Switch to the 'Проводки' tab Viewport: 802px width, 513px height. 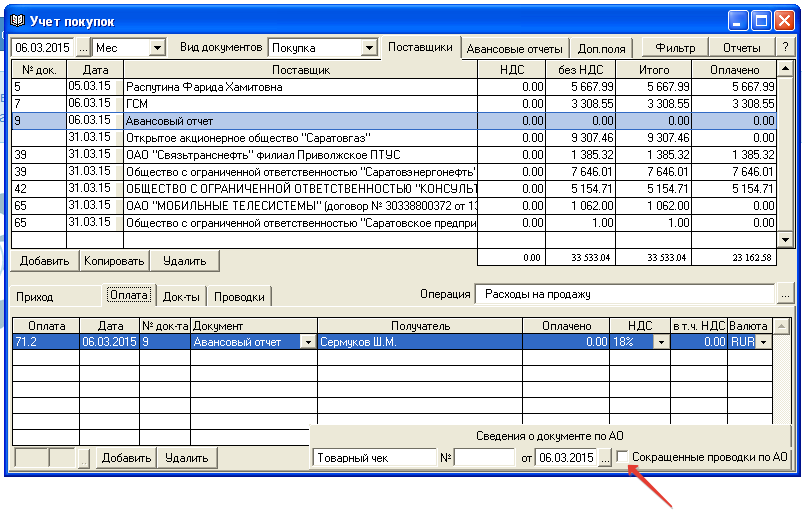tap(240, 296)
